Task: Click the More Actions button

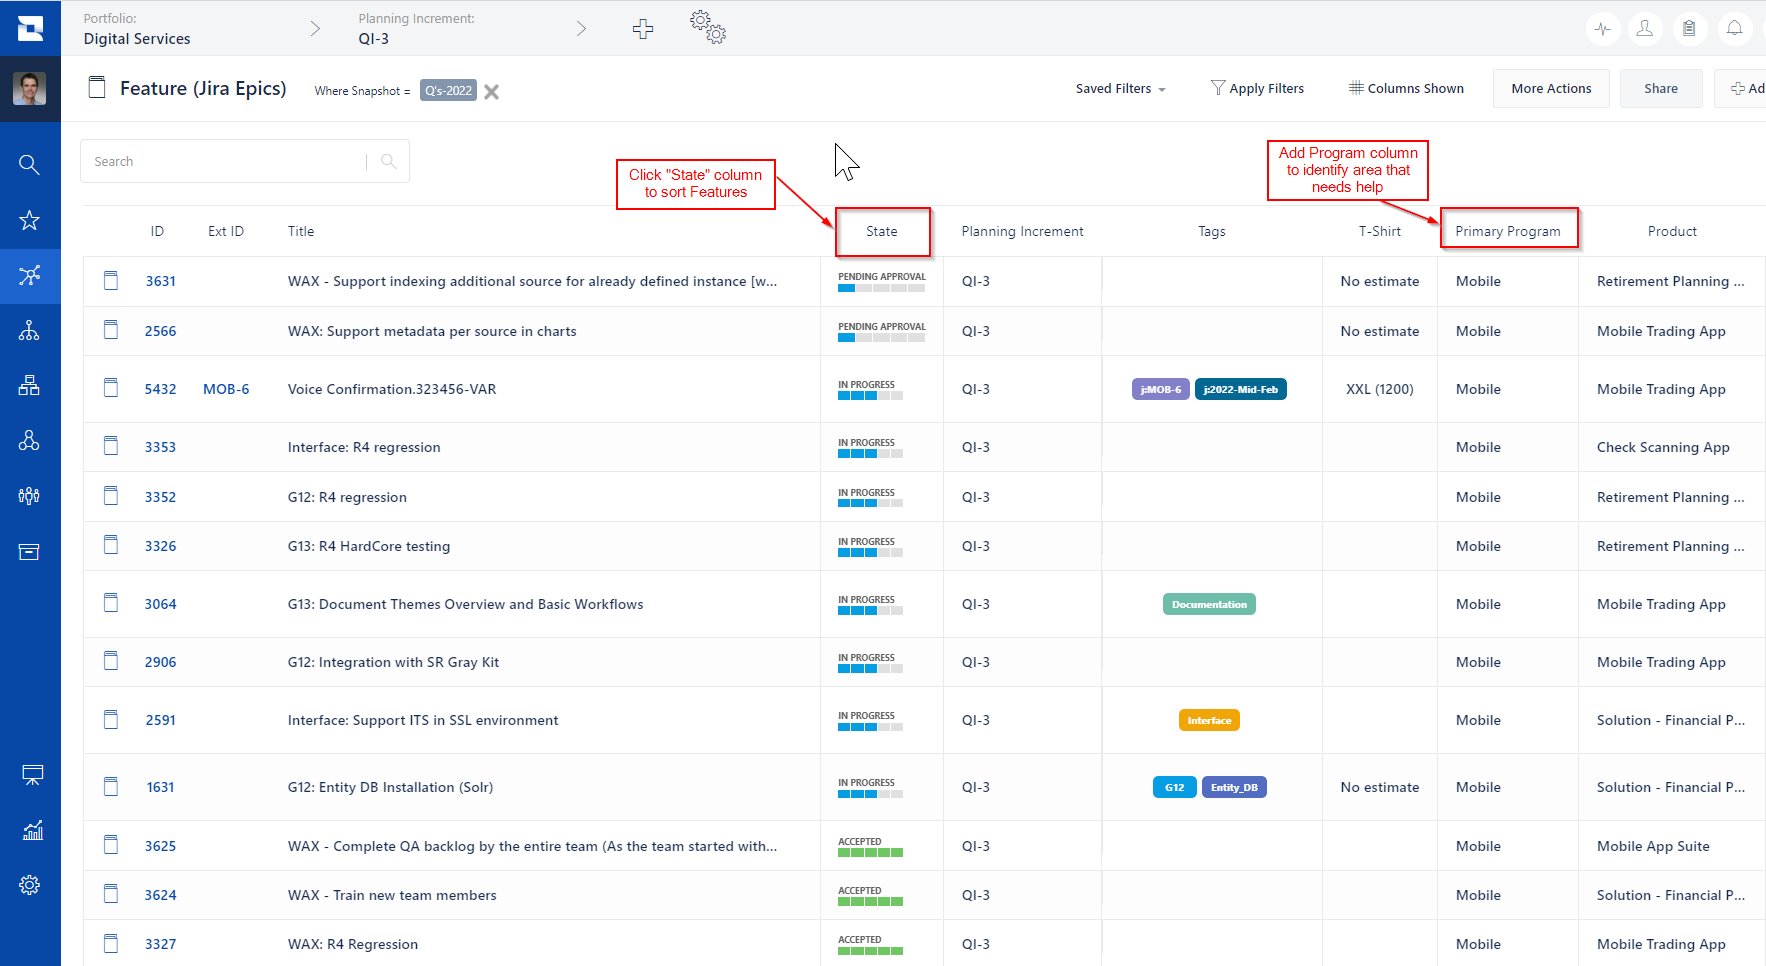Action: [1551, 88]
